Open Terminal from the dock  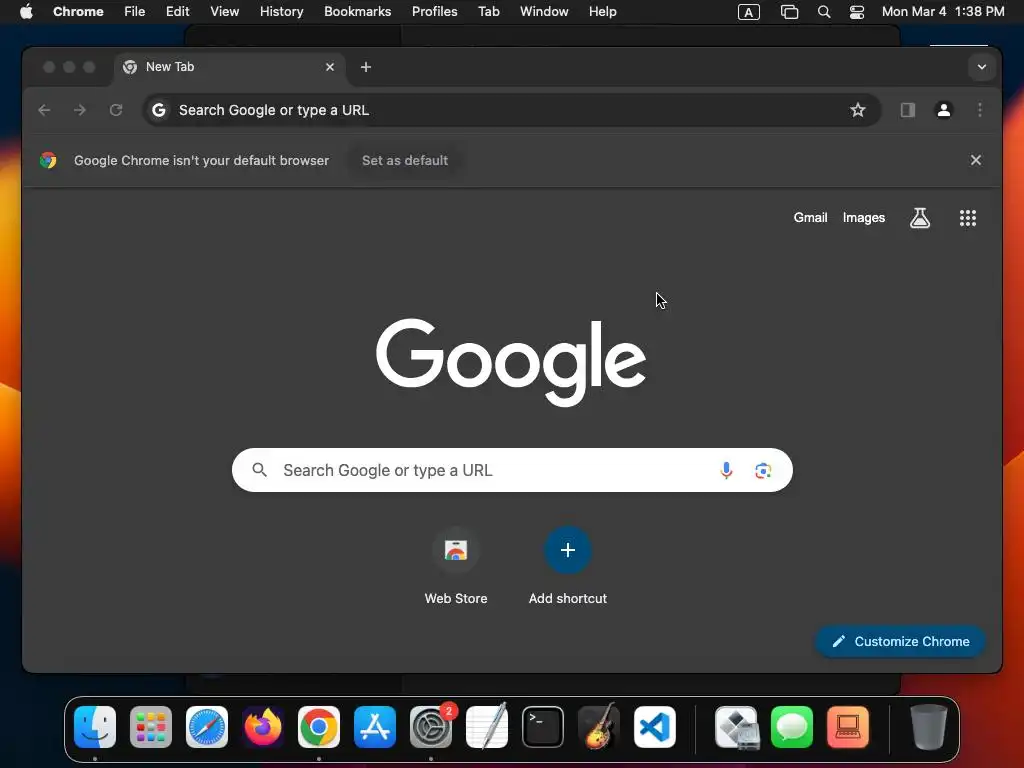pyautogui.click(x=543, y=727)
